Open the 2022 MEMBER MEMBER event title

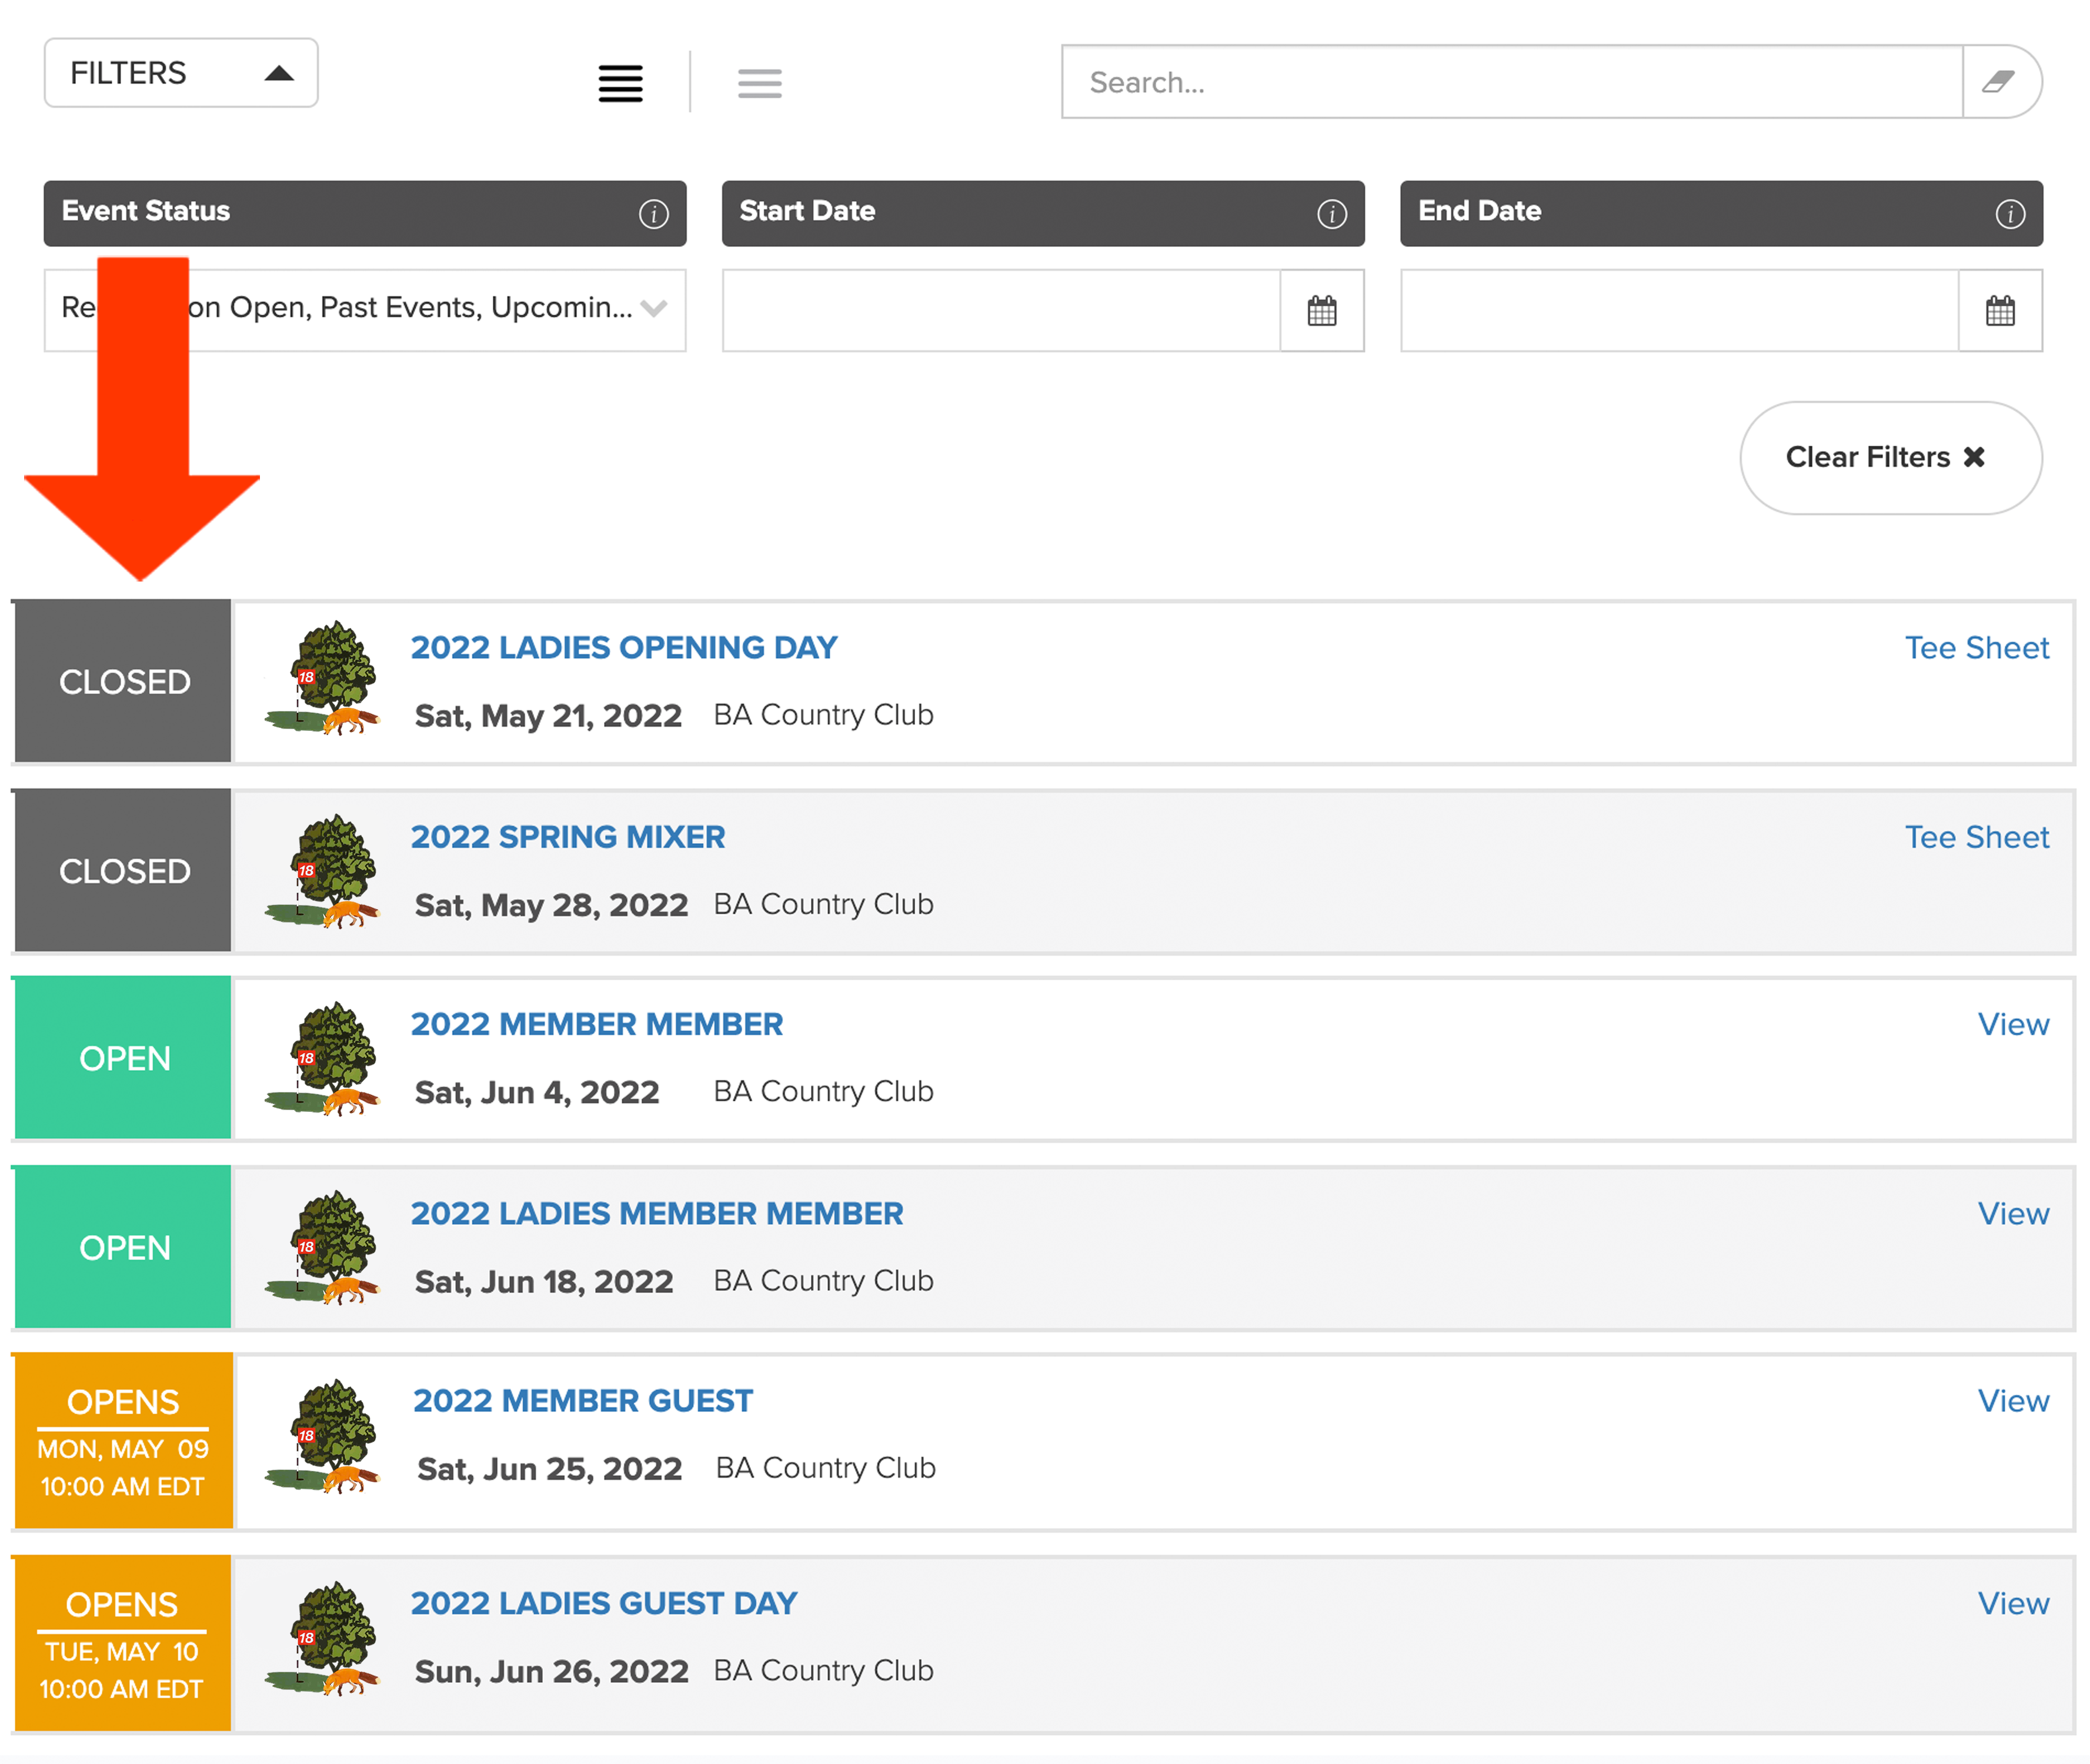click(596, 1024)
